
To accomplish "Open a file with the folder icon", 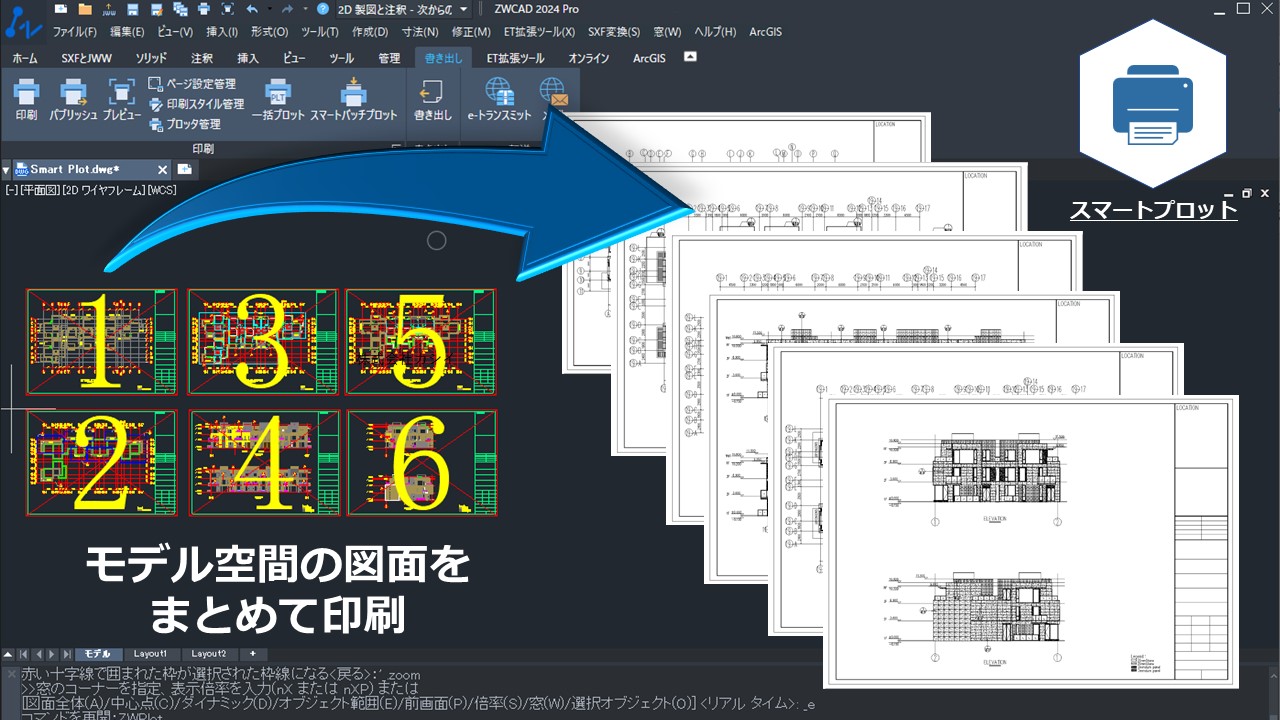I will [85, 9].
